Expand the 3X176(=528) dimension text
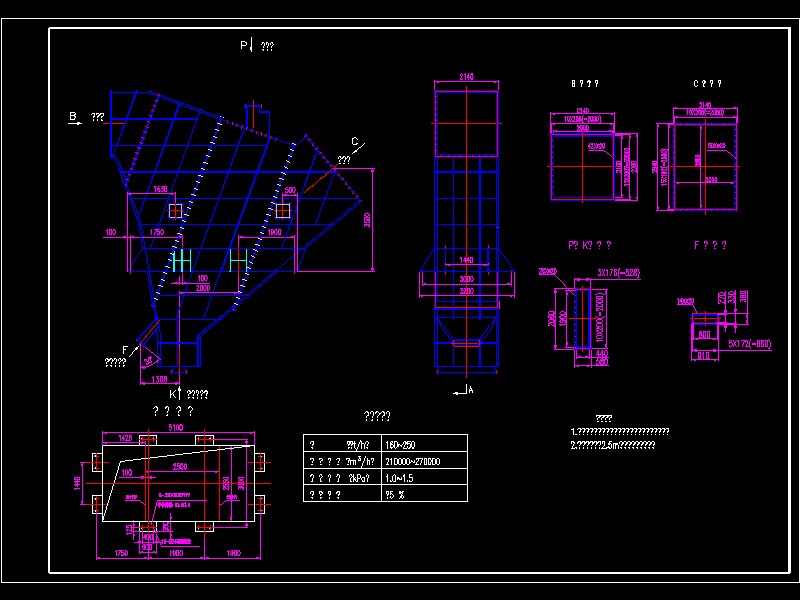800x600 pixels. point(618,271)
